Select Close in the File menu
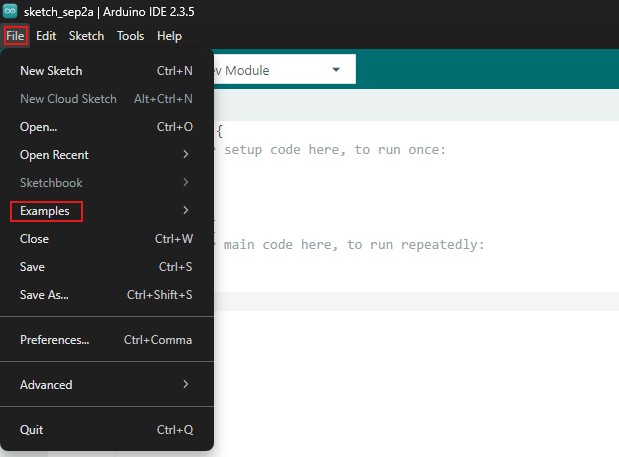619x457 pixels. tap(107, 239)
